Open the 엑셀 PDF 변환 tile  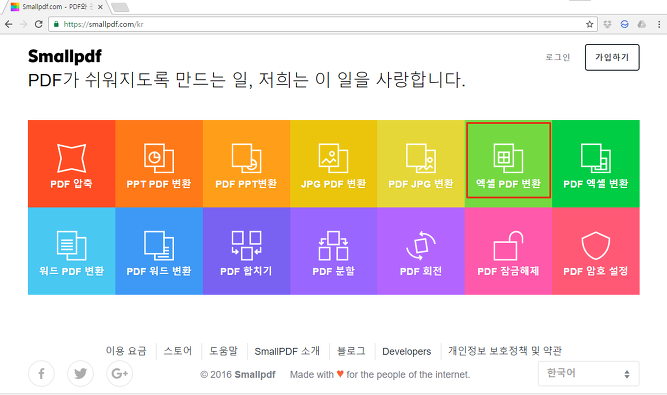(x=508, y=164)
